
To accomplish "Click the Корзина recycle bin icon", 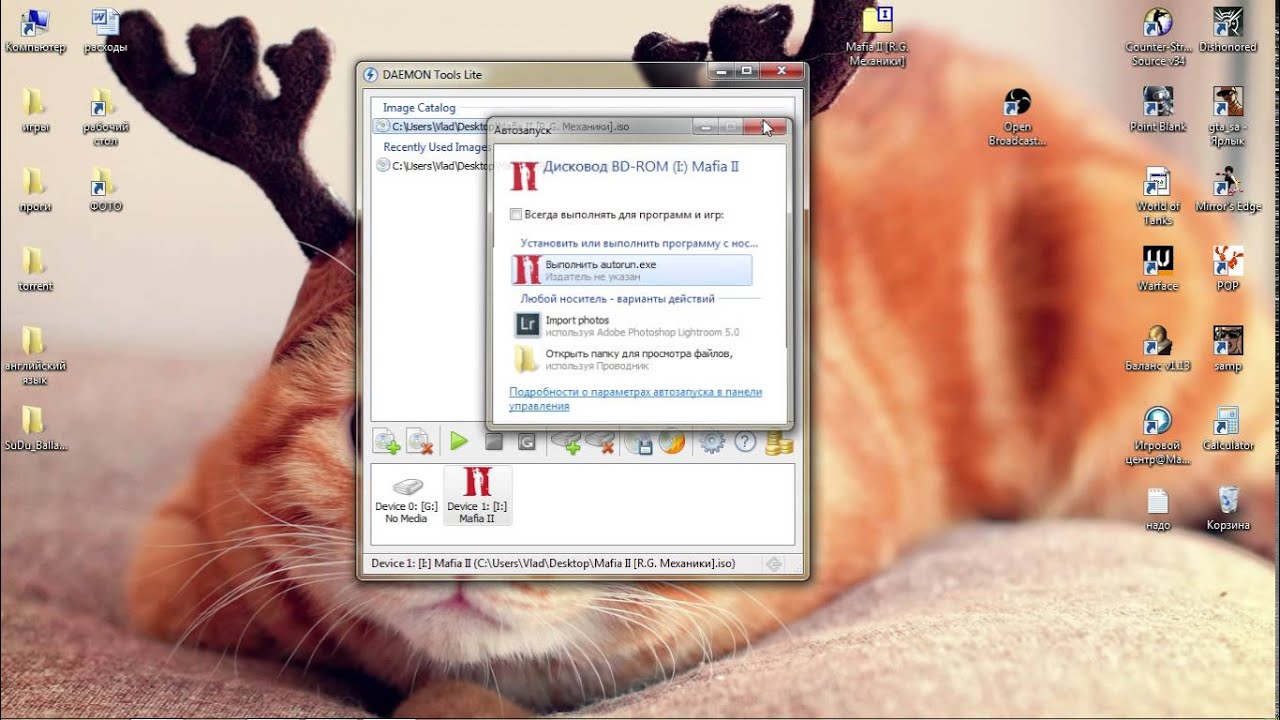I will click(x=1227, y=508).
